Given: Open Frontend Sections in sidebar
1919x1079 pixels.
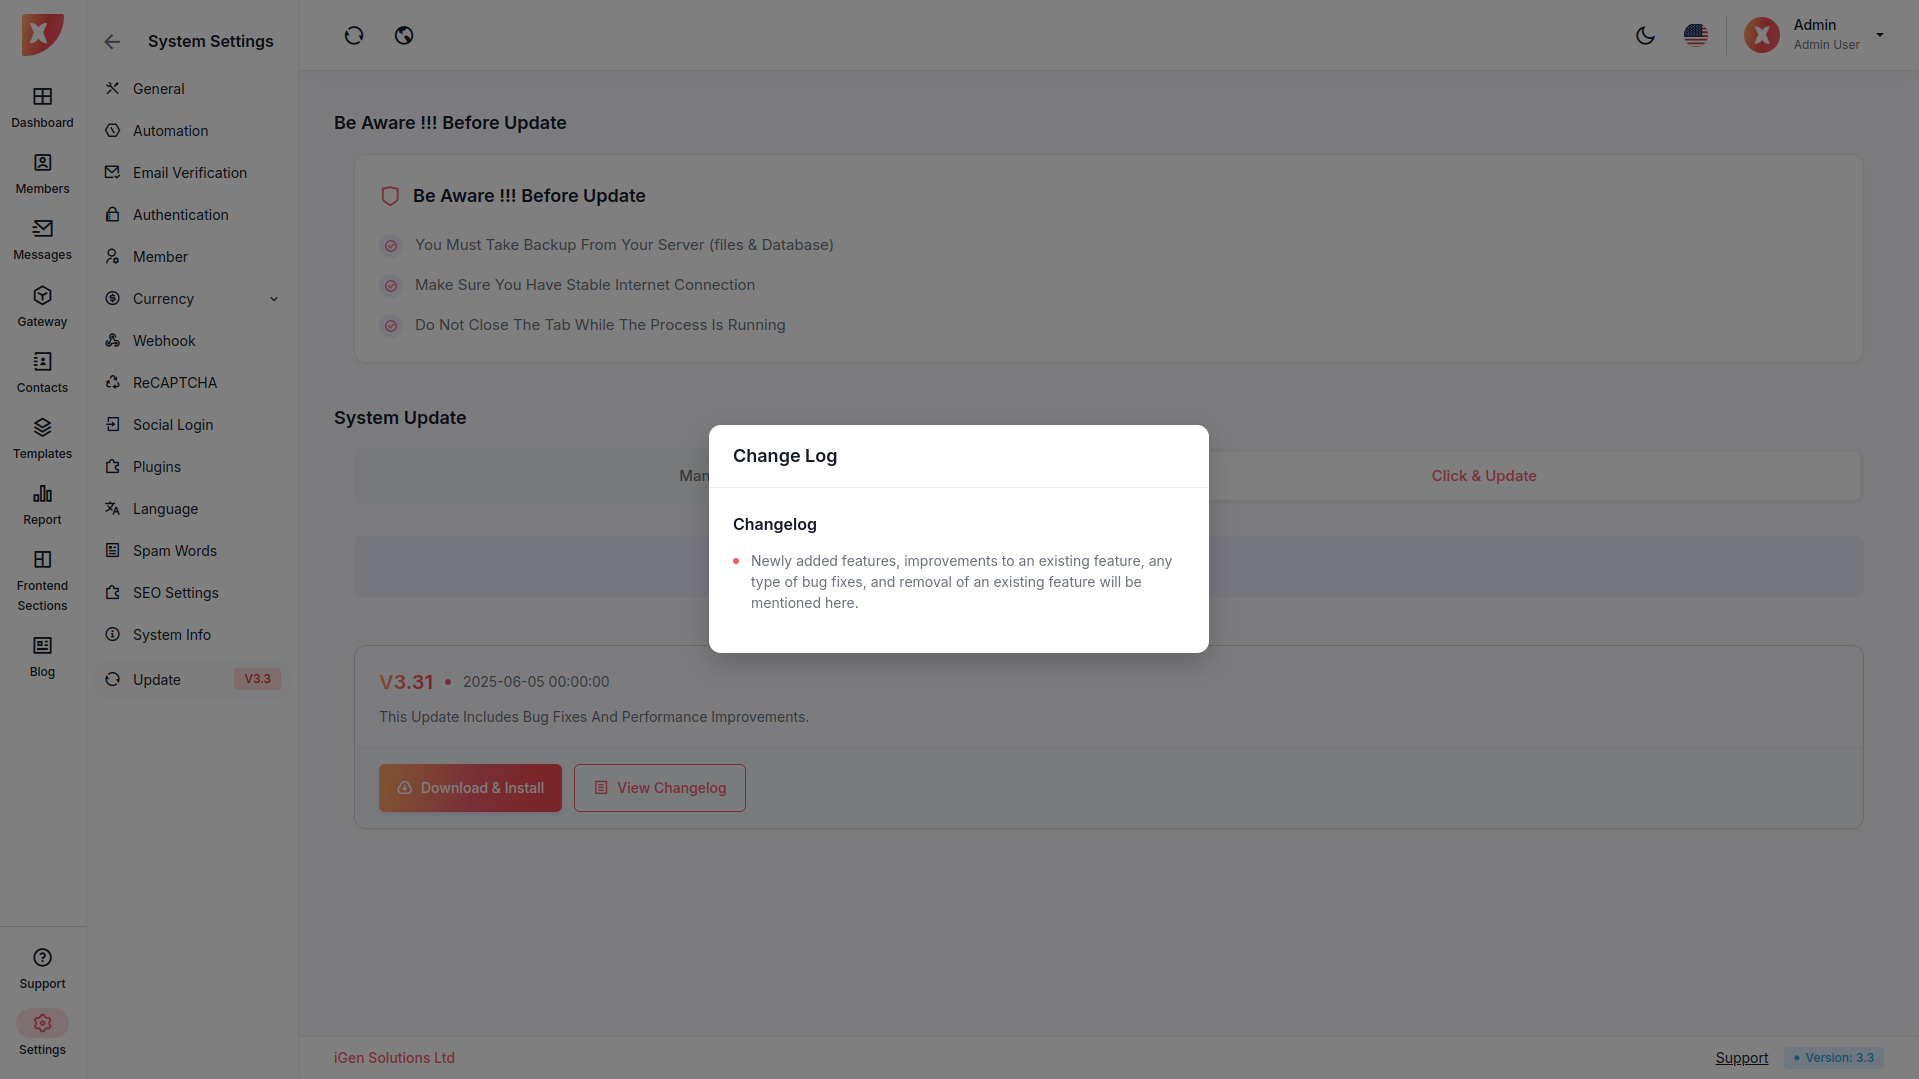Looking at the screenshot, I should point(42,580).
